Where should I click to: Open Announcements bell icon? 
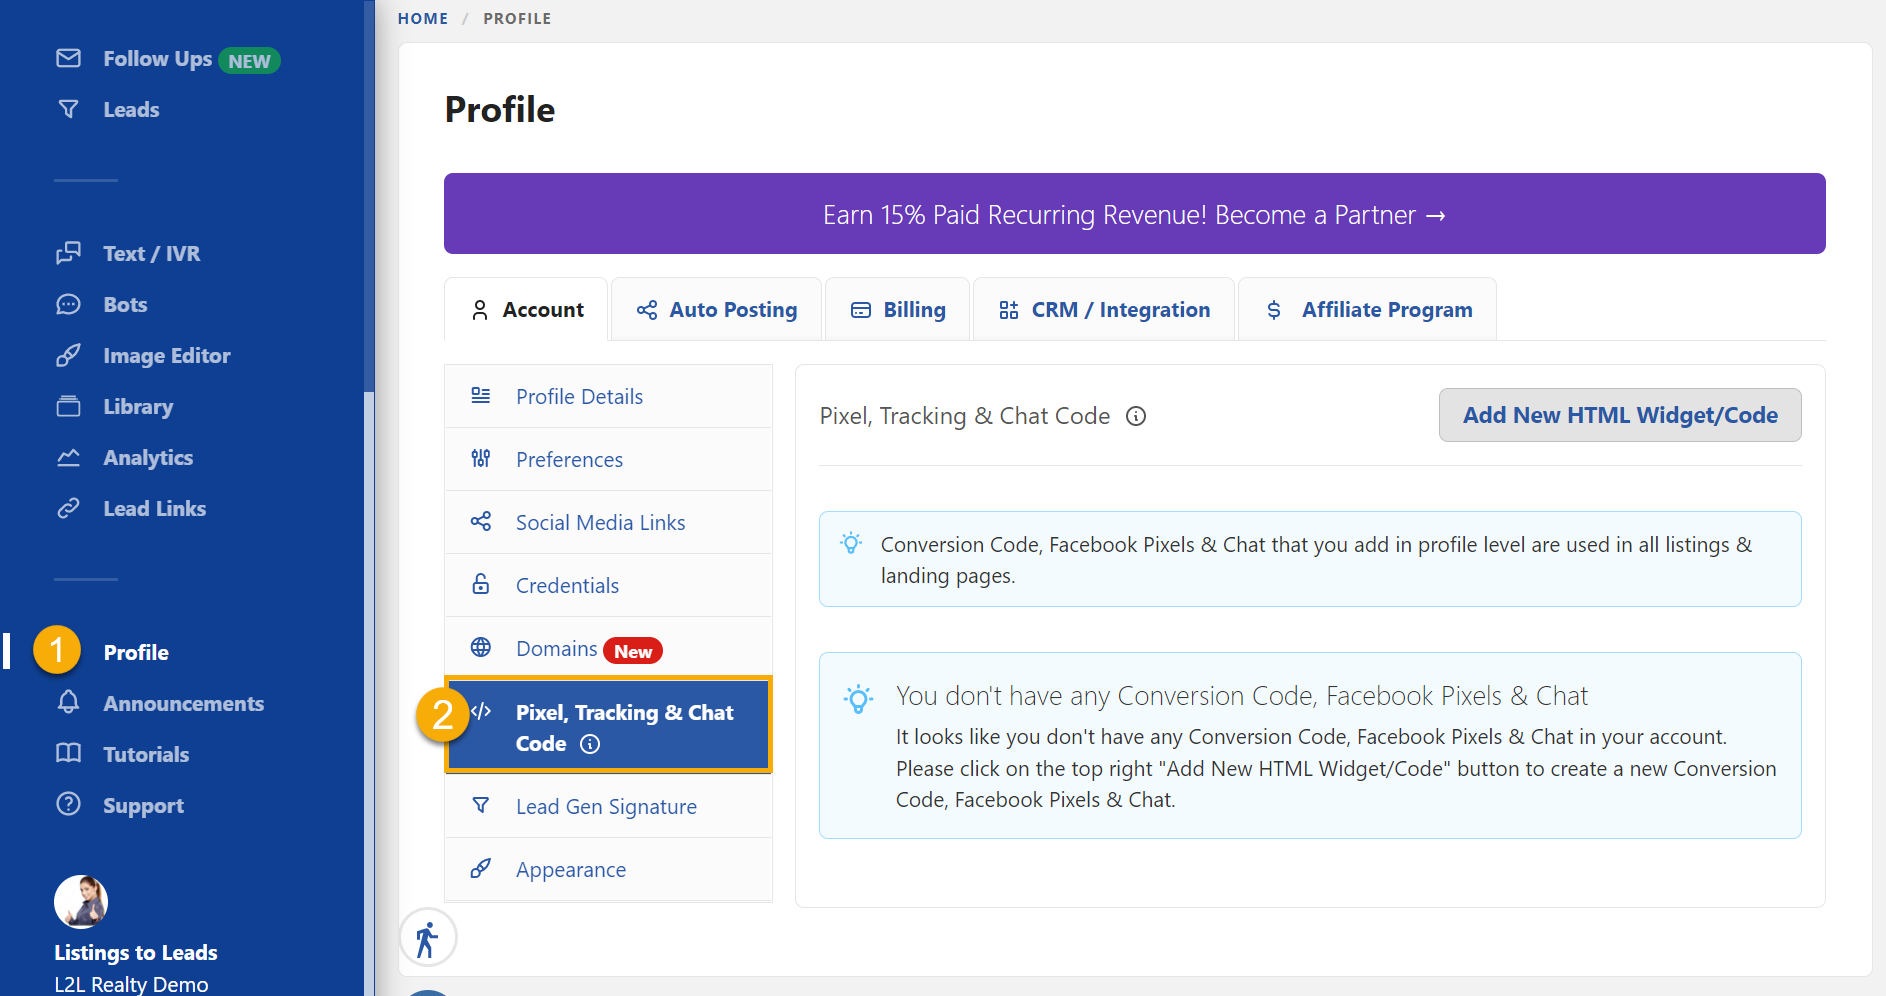point(68,702)
